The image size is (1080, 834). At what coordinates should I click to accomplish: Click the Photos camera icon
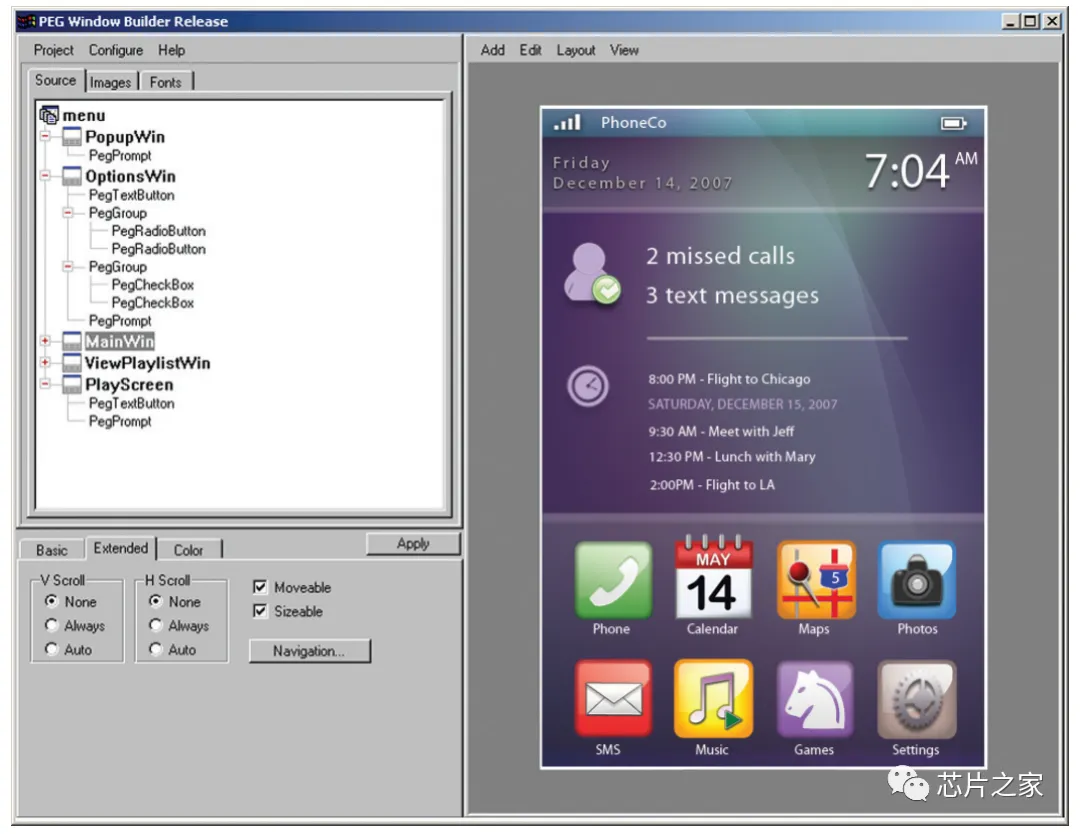pos(916,581)
